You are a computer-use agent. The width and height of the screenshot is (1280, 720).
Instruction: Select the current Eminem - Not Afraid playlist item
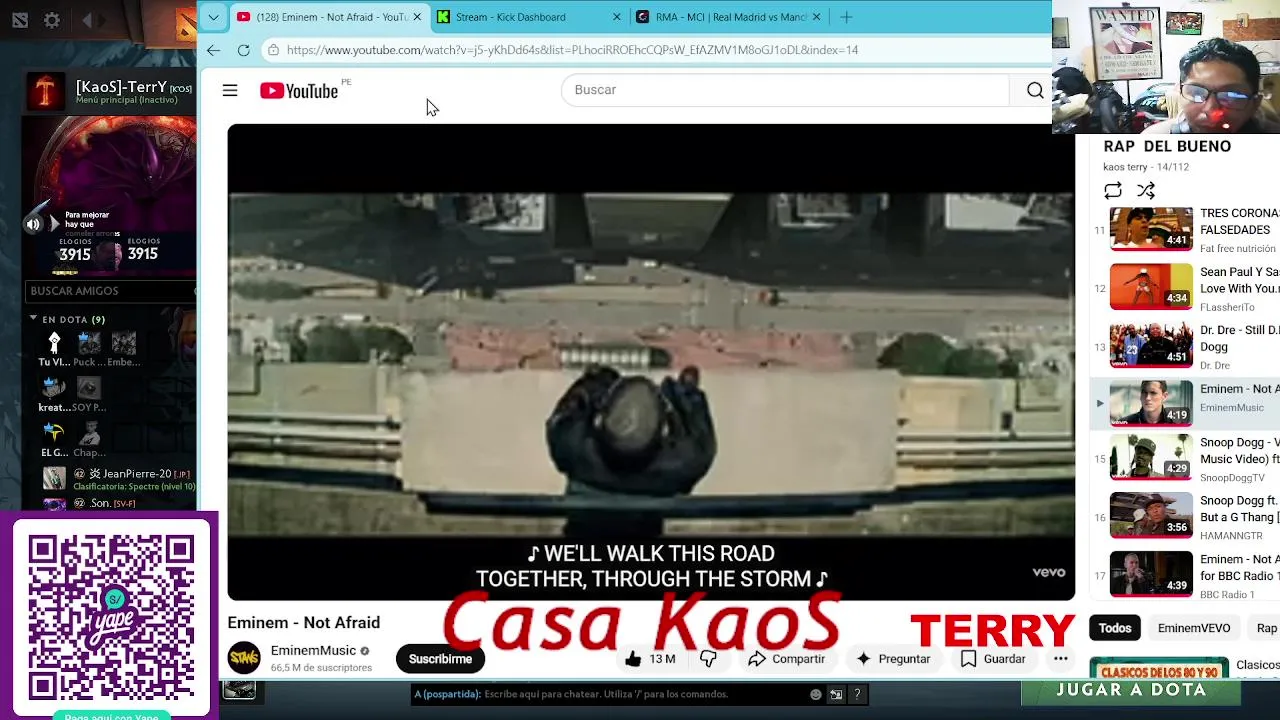1185,403
